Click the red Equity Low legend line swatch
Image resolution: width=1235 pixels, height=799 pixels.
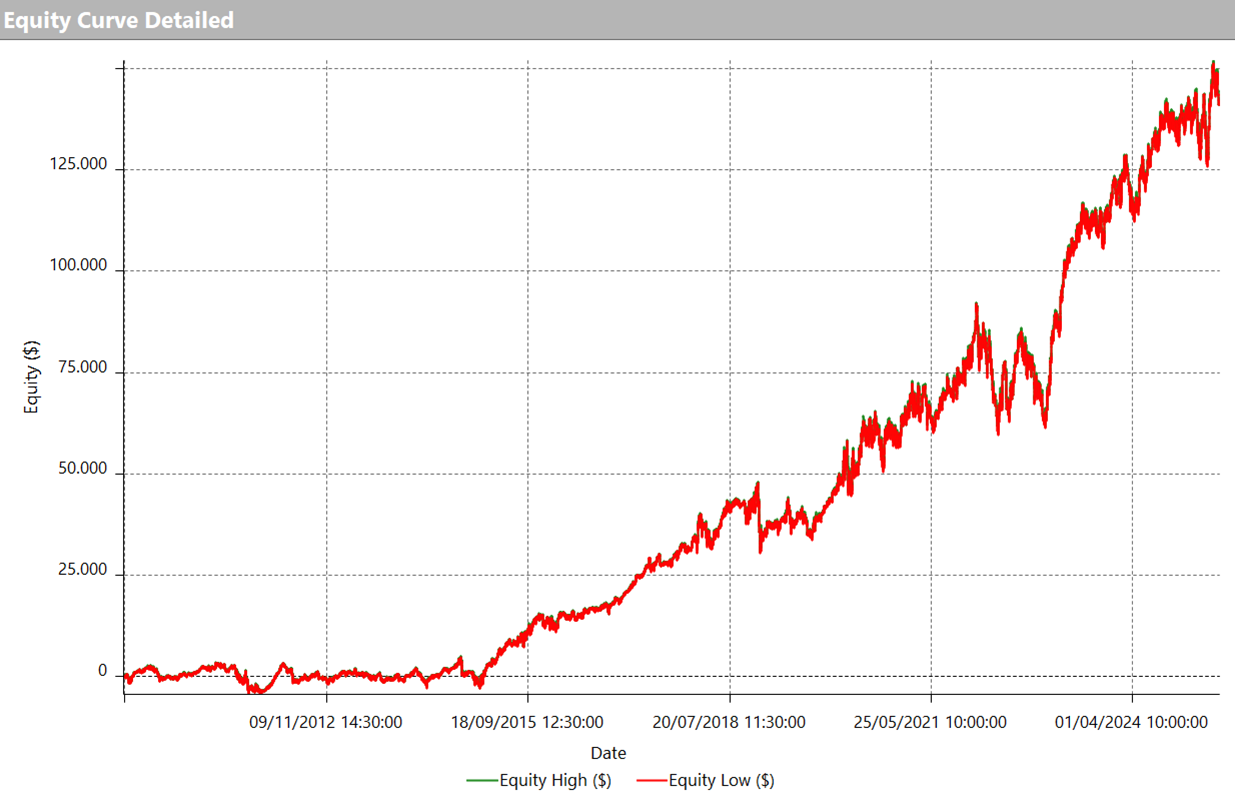click(651, 780)
